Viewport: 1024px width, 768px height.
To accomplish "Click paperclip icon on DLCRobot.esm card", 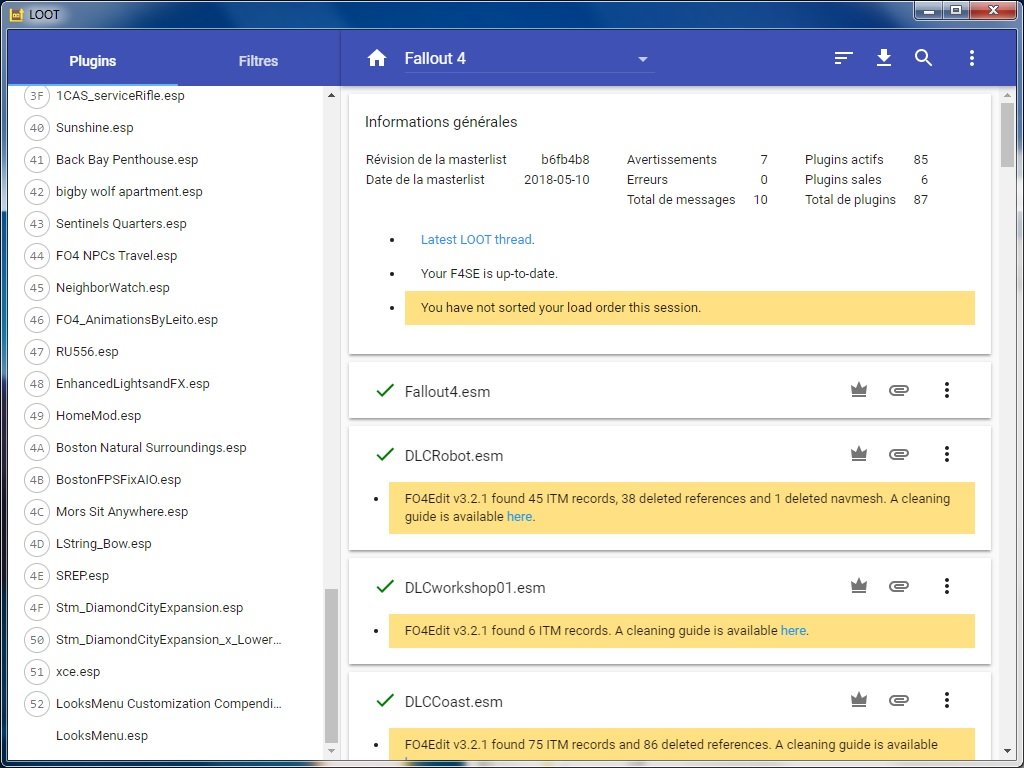I will pos(899,455).
